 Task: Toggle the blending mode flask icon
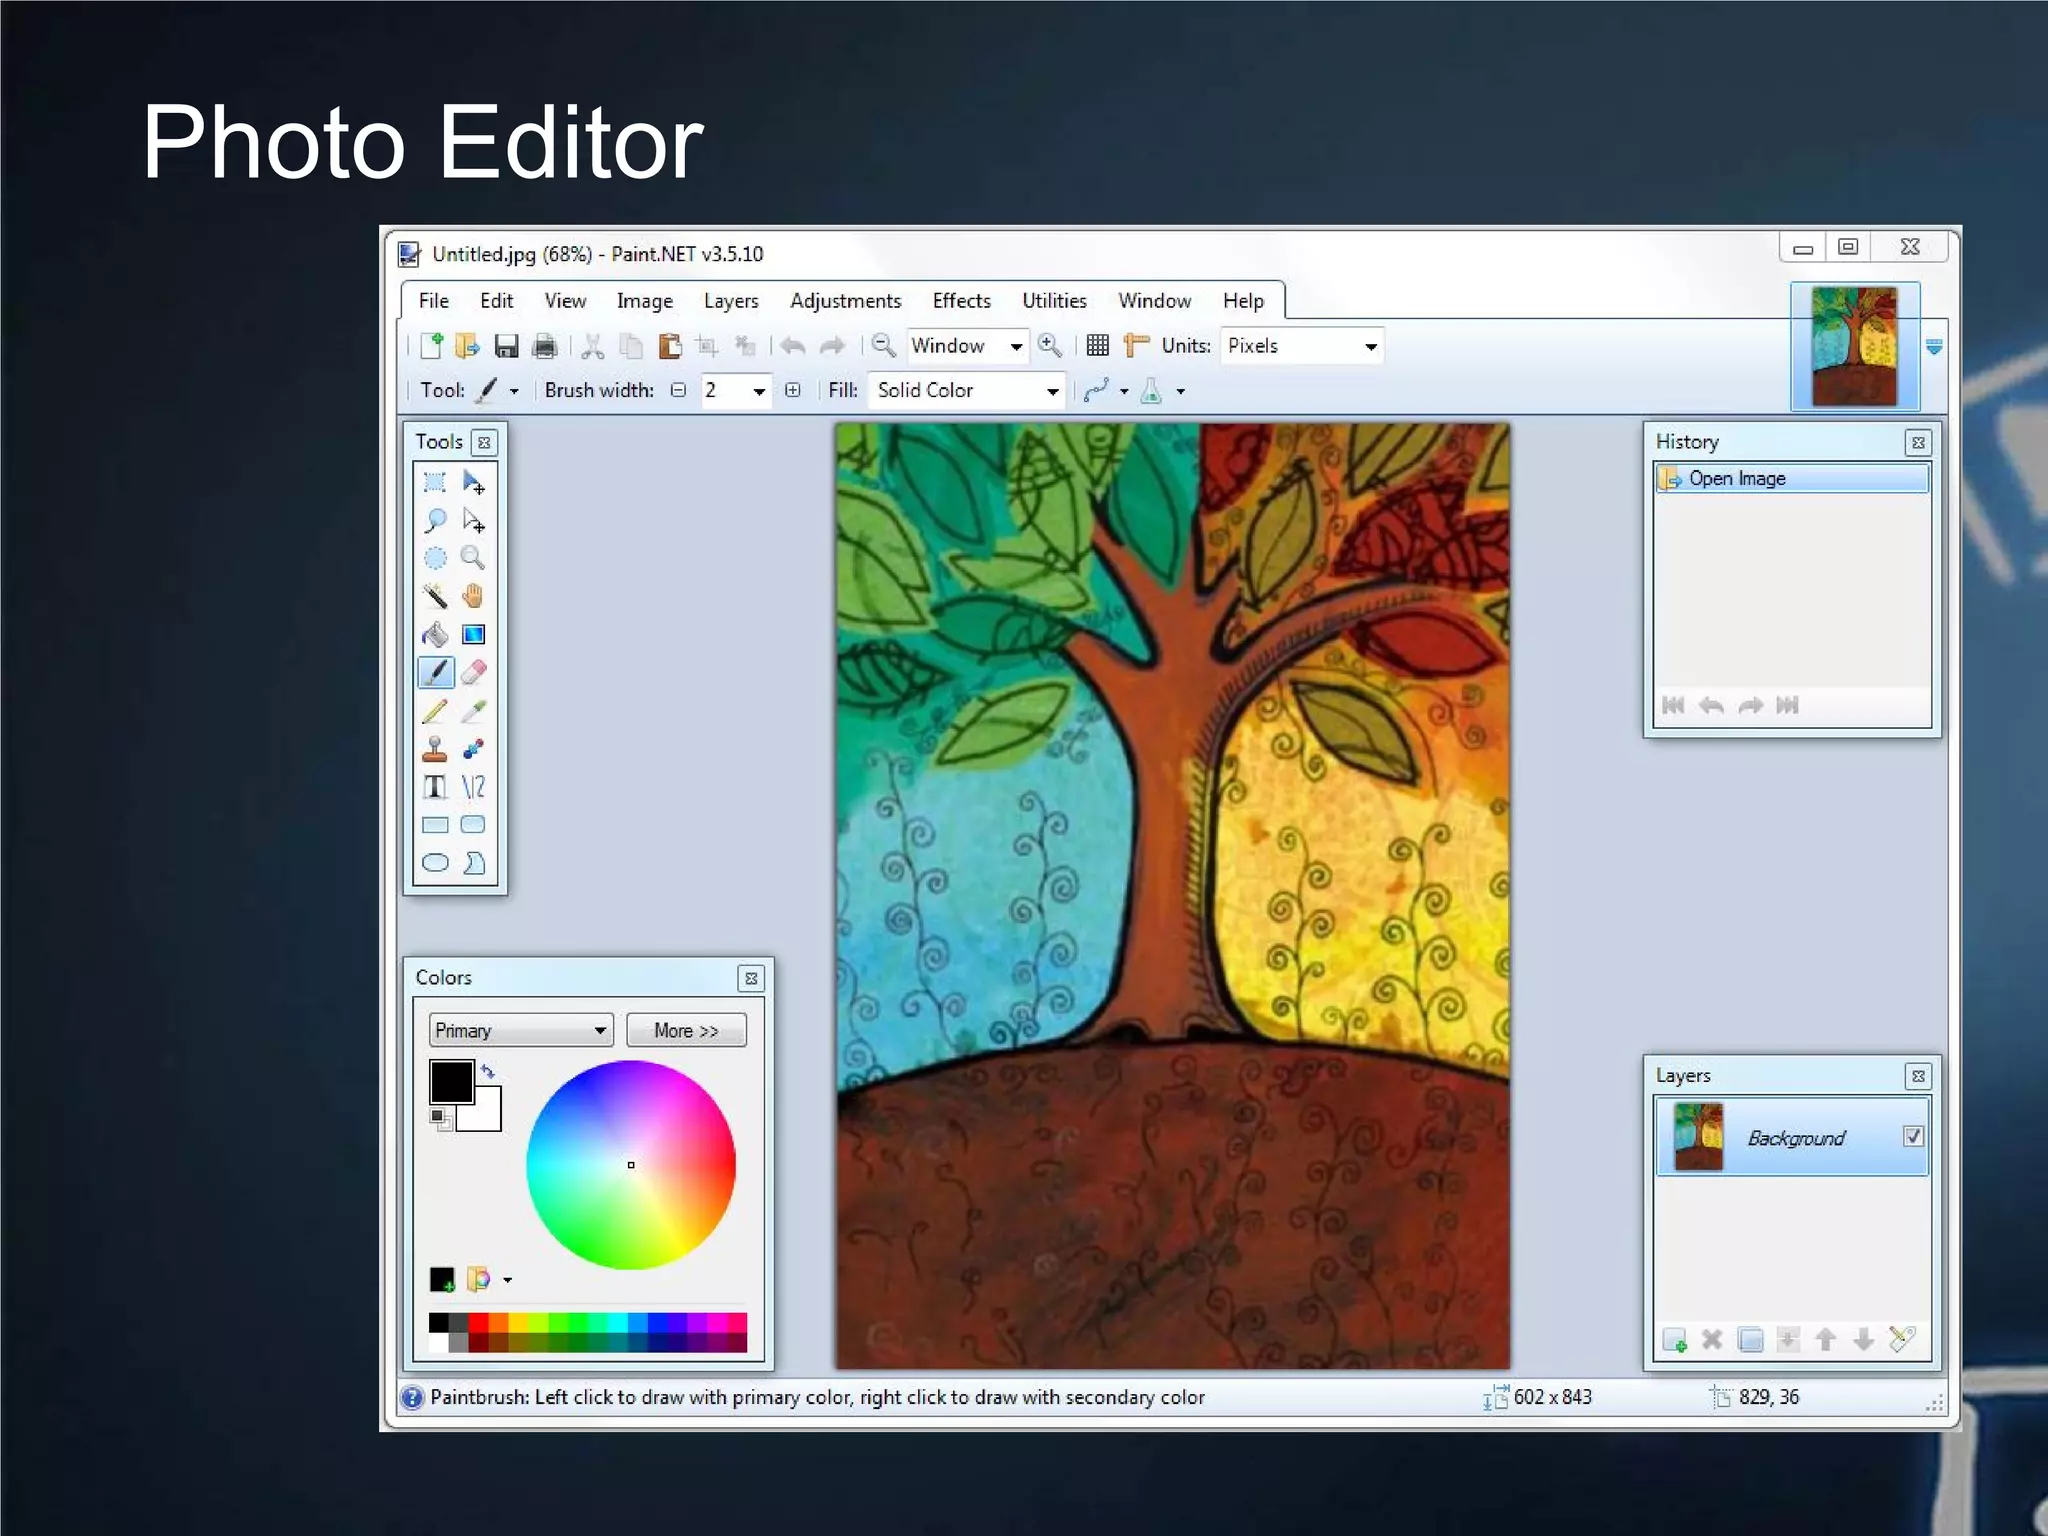point(1151,391)
